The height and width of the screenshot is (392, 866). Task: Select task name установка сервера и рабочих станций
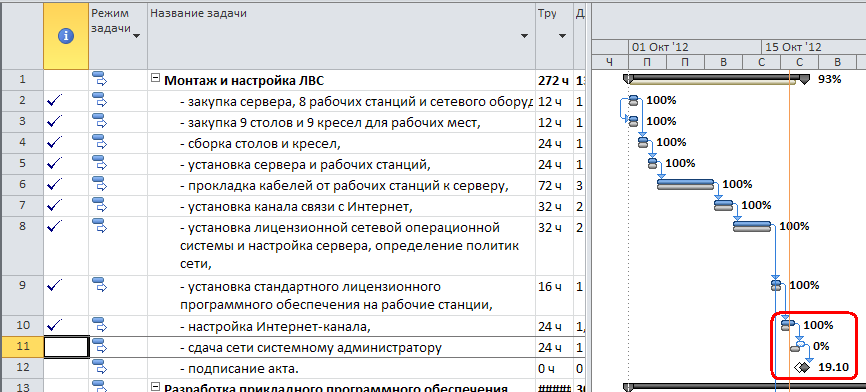point(304,164)
